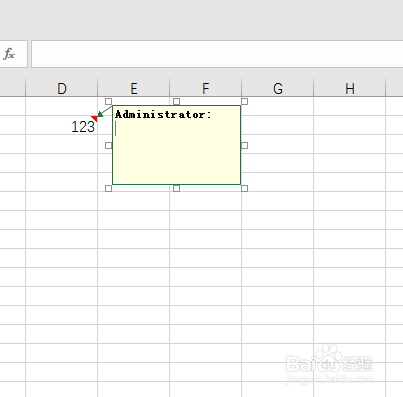This screenshot has height=397, width=403.
Task: Select column H header
Action: [350, 88]
